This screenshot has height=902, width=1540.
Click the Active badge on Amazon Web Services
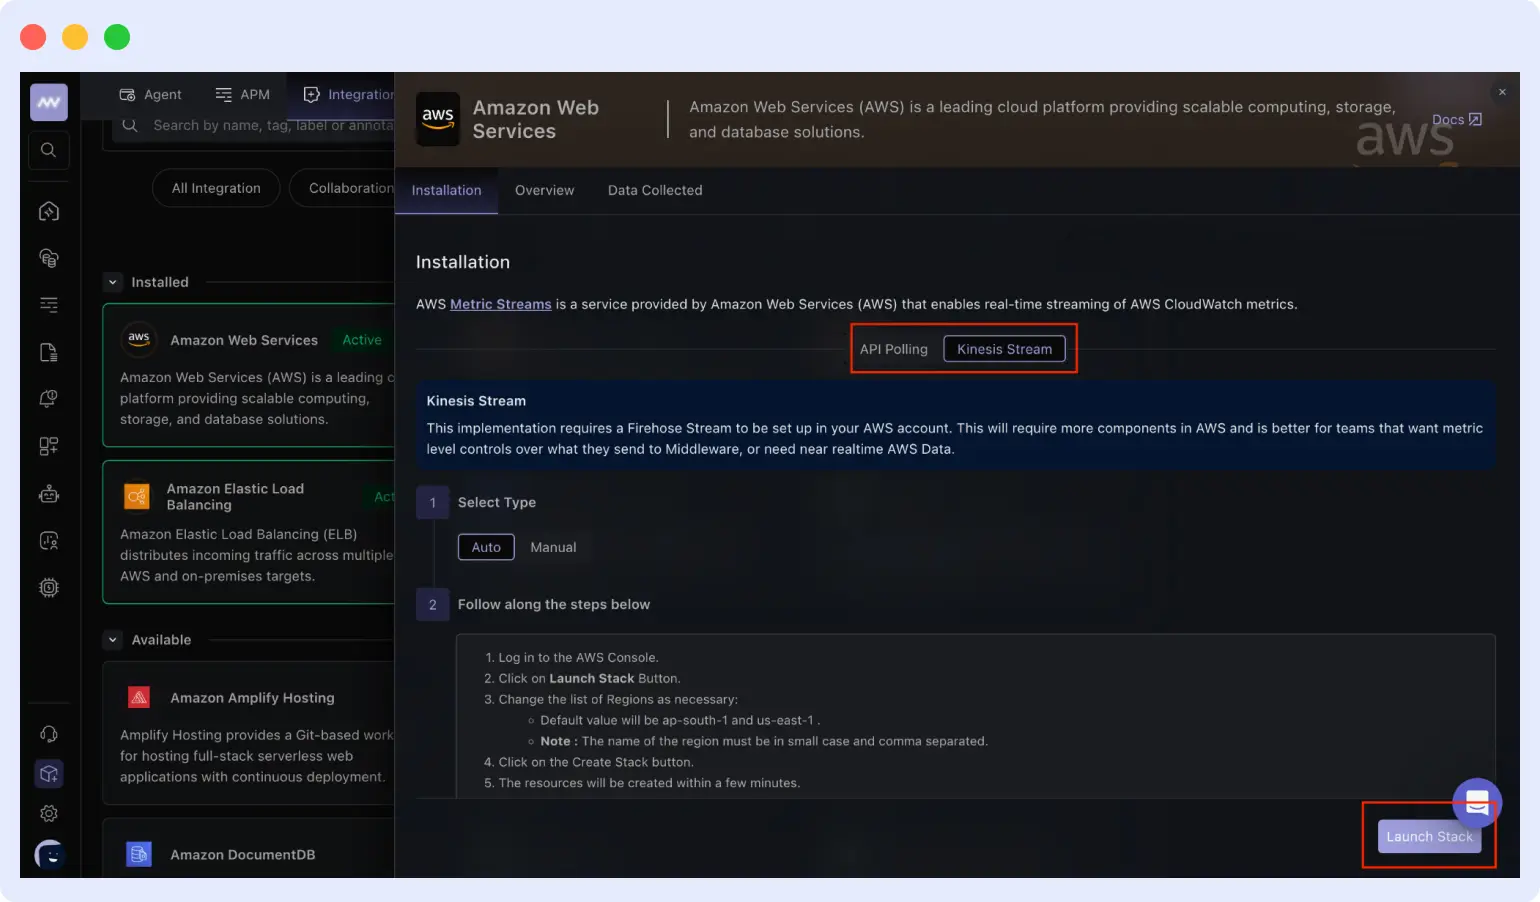click(x=362, y=340)
